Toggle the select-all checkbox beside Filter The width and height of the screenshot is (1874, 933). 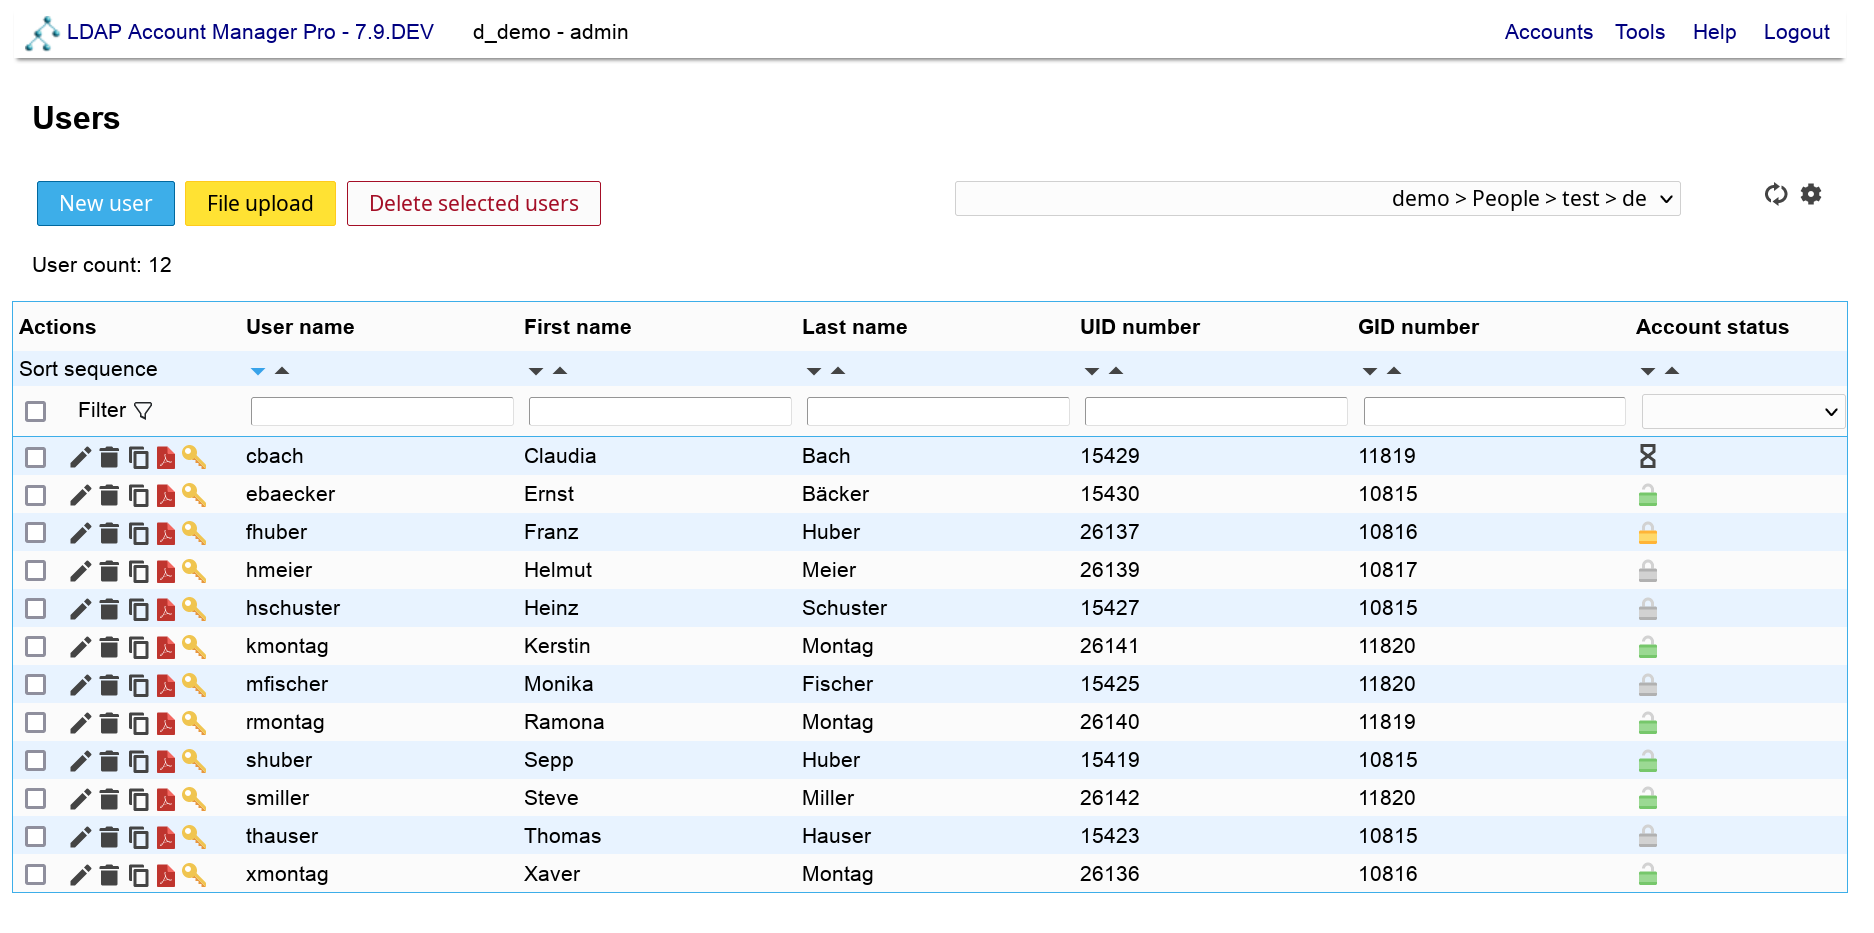pos(36,411)
